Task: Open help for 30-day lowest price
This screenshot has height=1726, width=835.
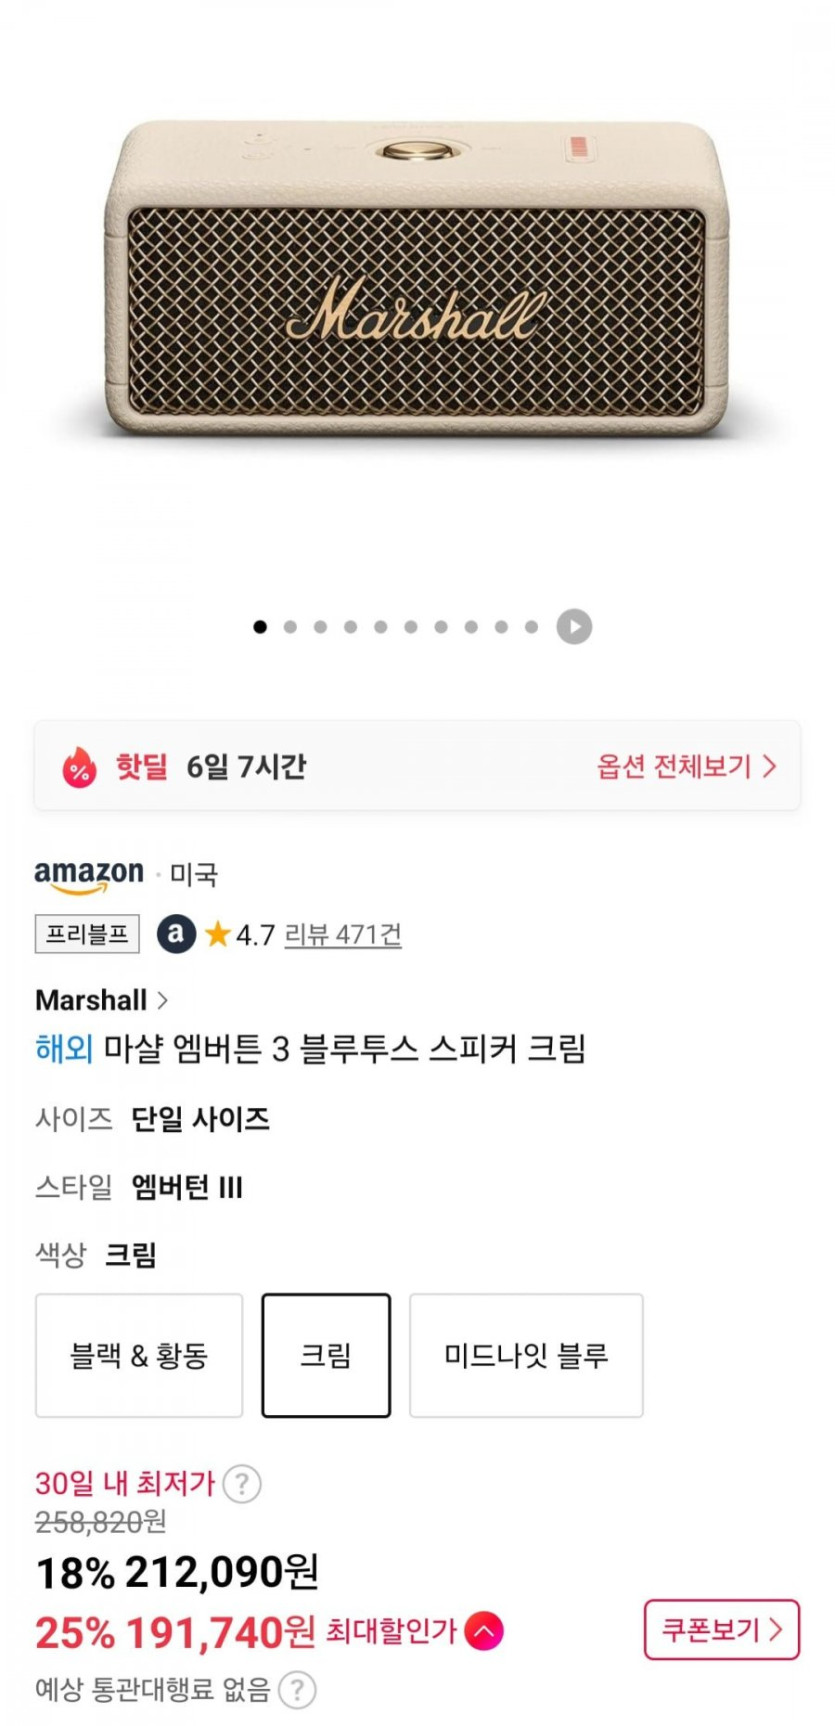Action: (242, 1484)
